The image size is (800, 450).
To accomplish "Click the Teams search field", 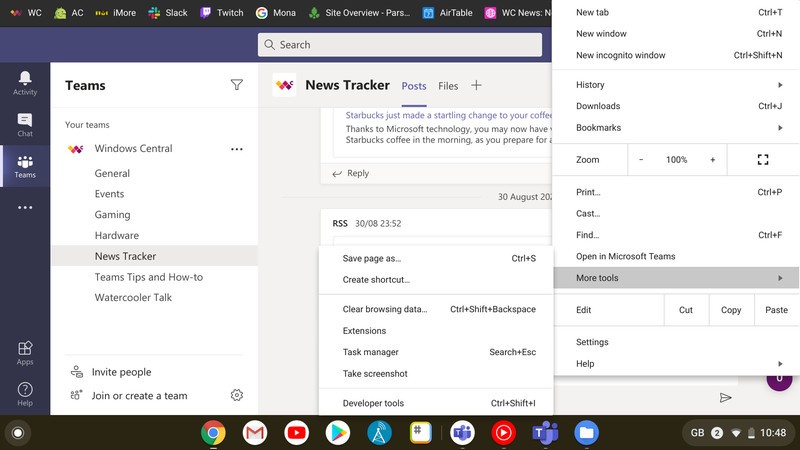I will pos(400,45).
